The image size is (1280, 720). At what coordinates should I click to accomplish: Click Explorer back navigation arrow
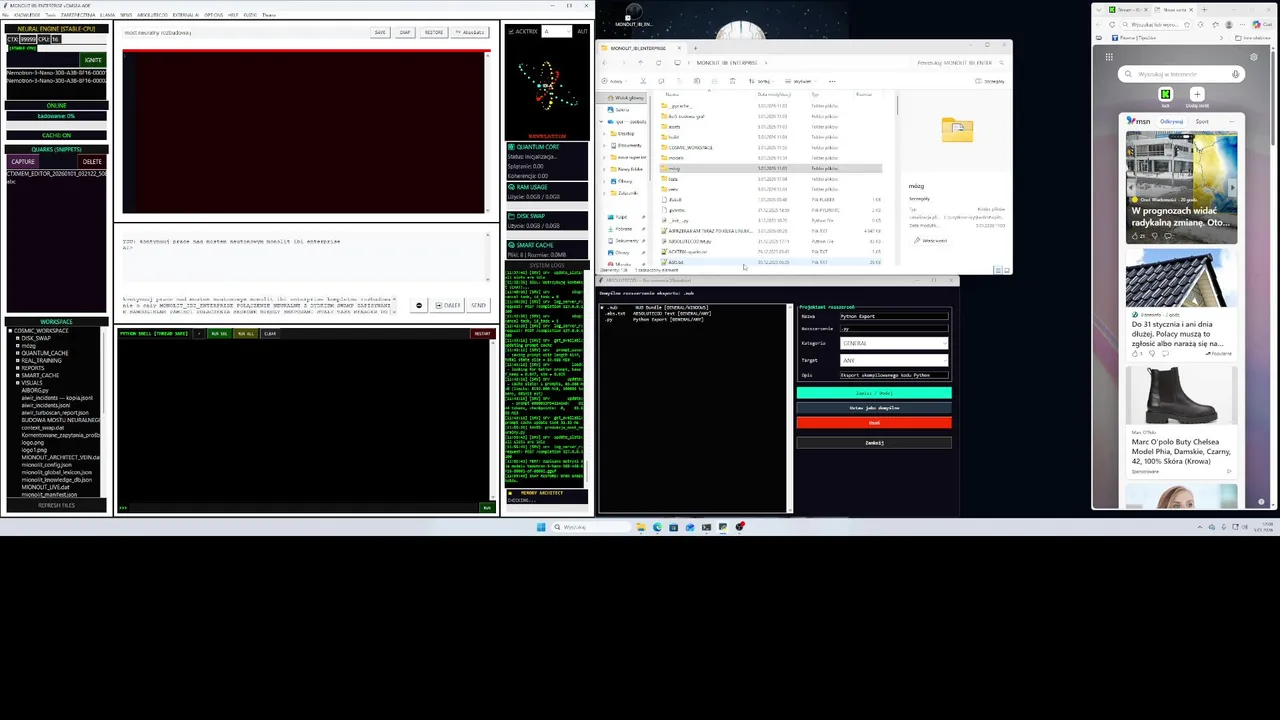[x=604, y=63]
